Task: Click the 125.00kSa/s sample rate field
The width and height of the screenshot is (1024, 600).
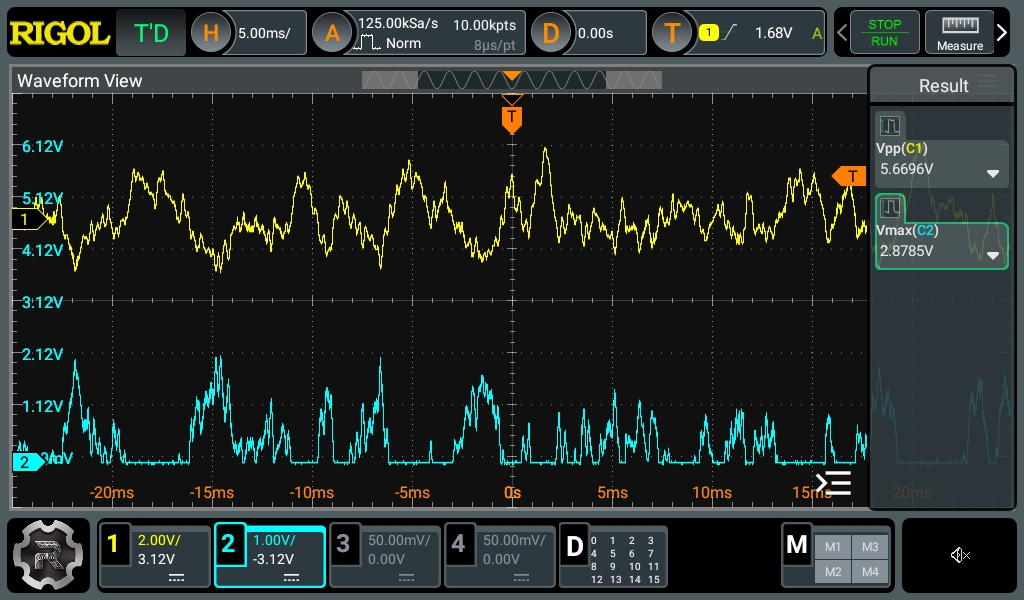Action: click(x=398, y=24)
